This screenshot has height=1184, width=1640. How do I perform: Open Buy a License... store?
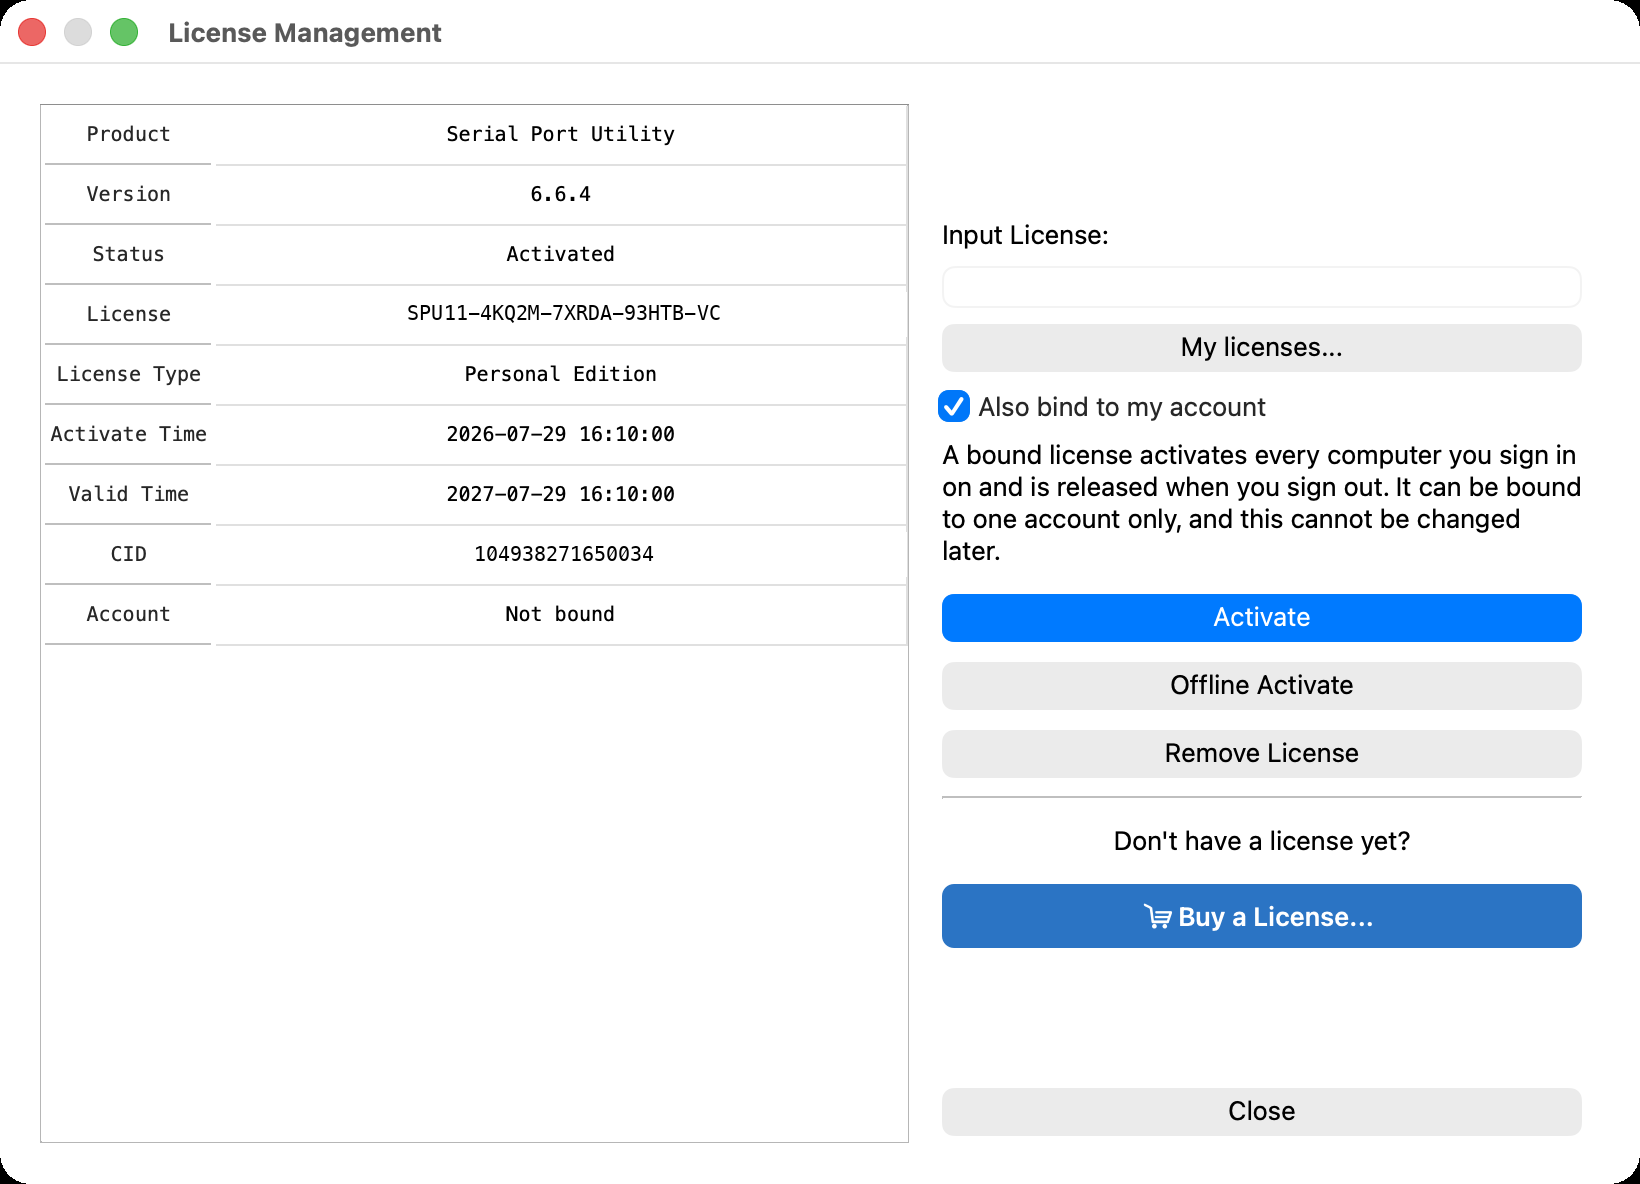[x=1261, y=916]
